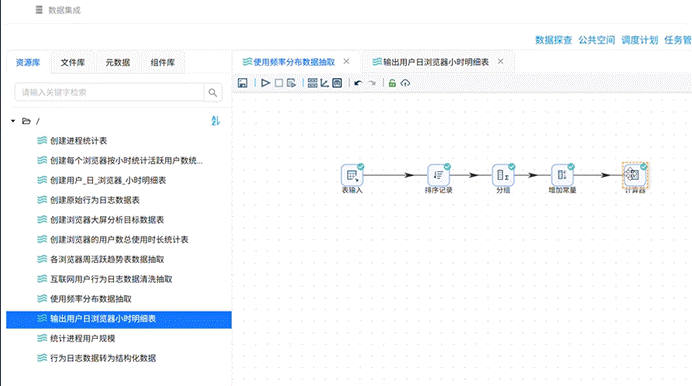Click the 数据集成 header title
This screenshot has height=386, width=692.
coord(64,10)
